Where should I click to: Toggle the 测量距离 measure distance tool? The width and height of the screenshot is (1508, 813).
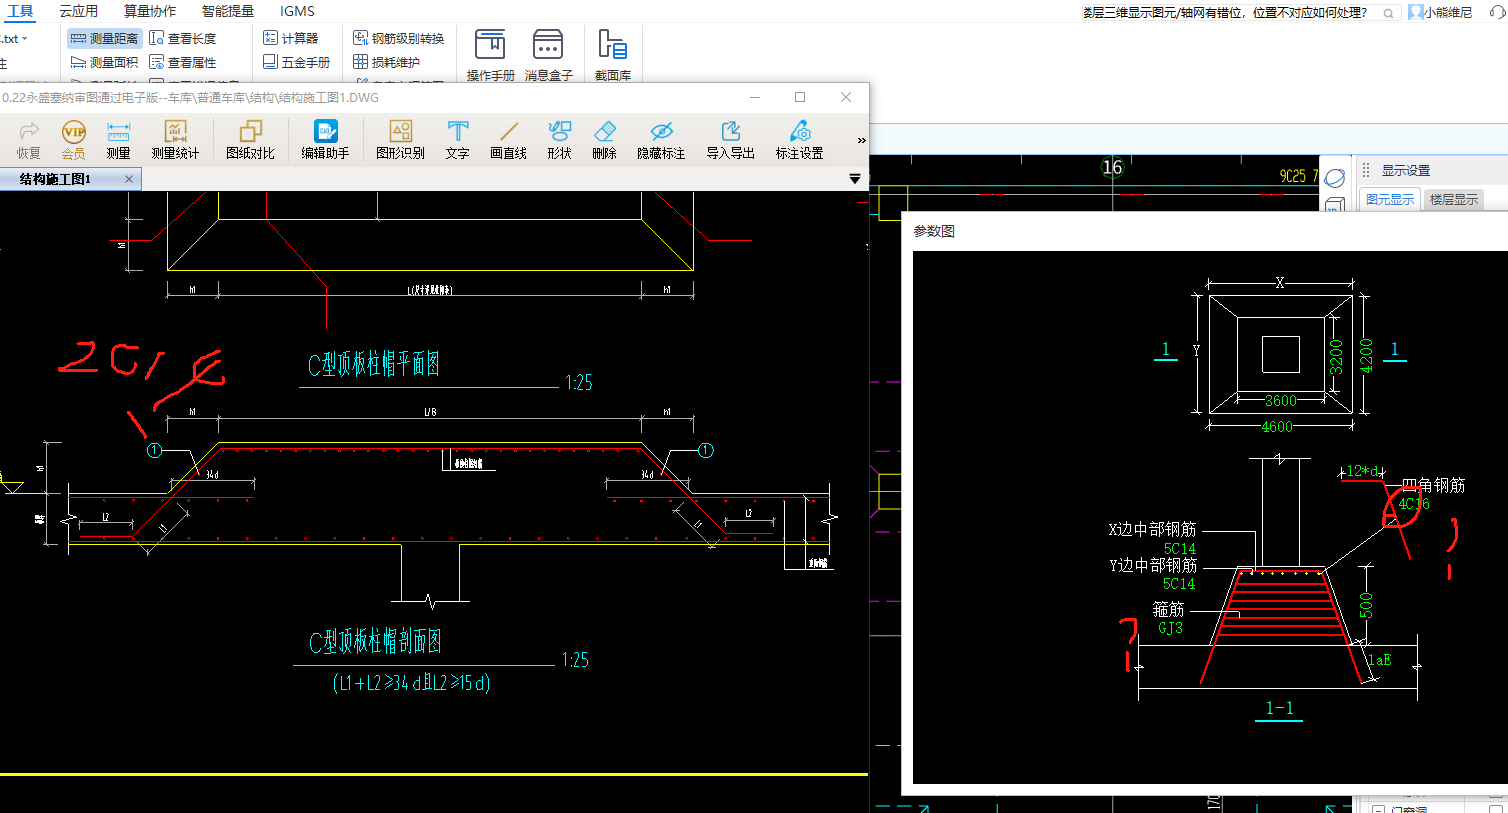104,38
